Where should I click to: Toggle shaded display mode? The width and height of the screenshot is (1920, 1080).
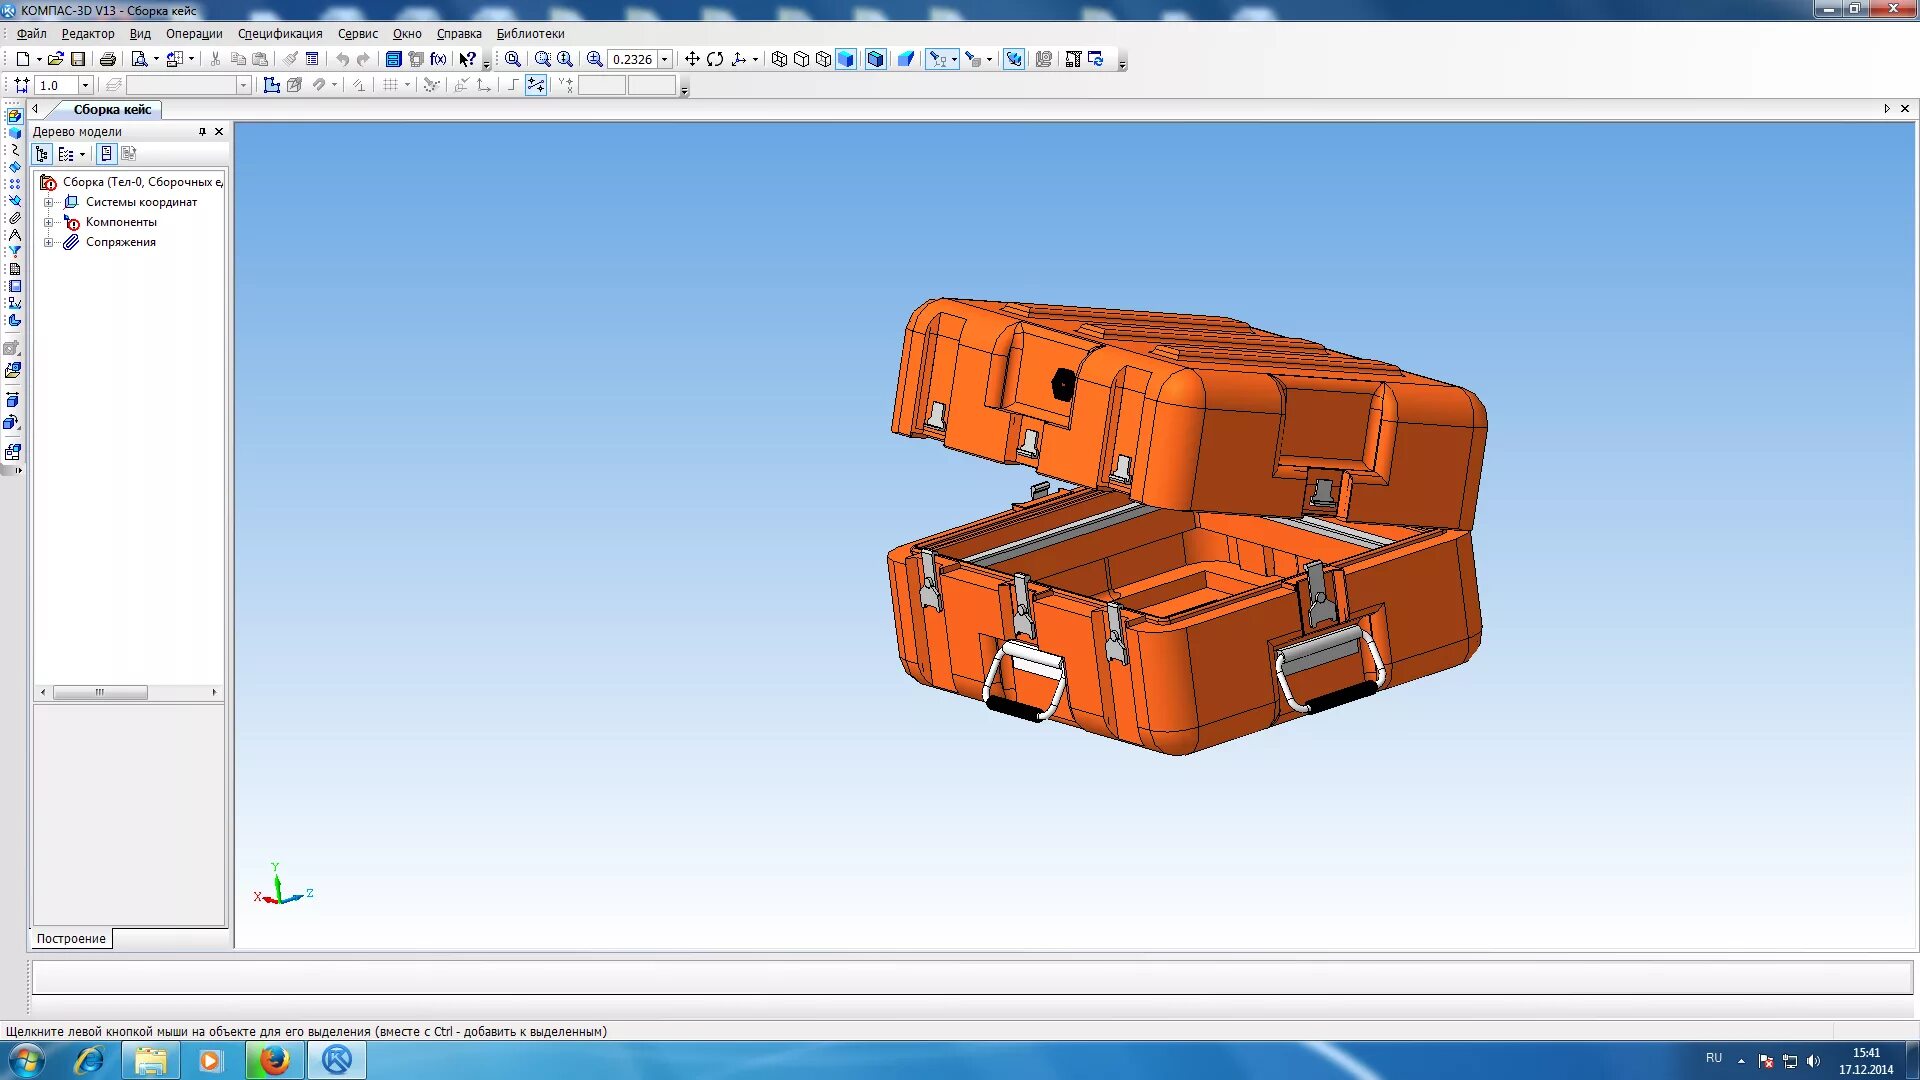click(x=846, y=59)
